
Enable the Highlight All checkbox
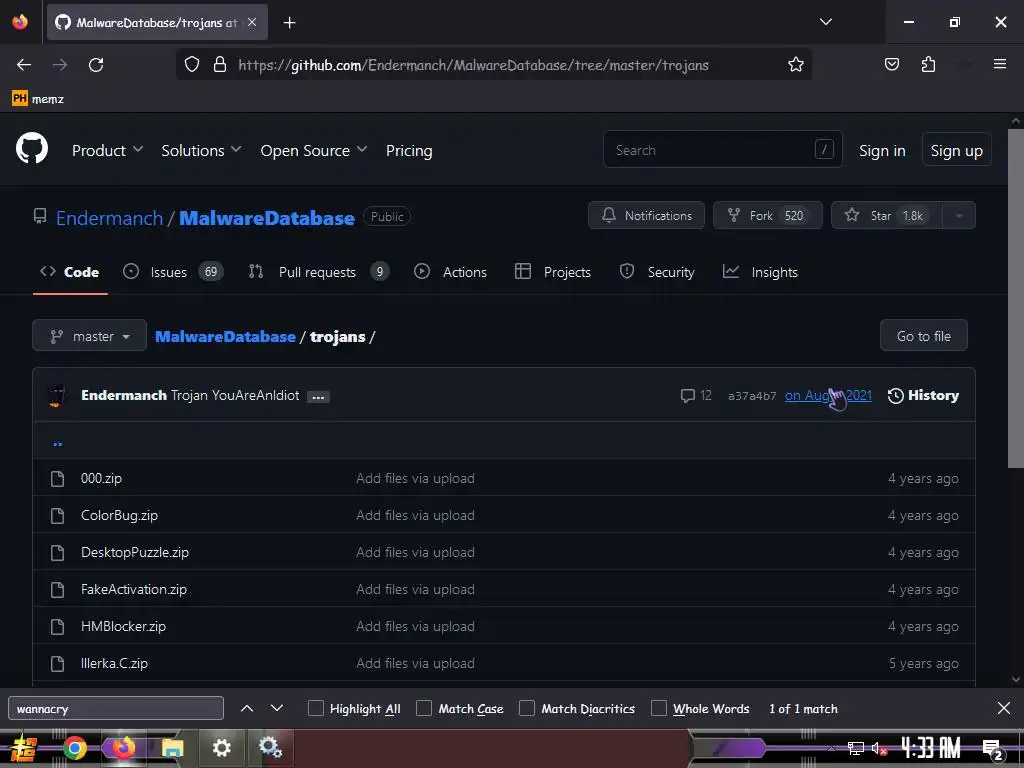(315, 708)
